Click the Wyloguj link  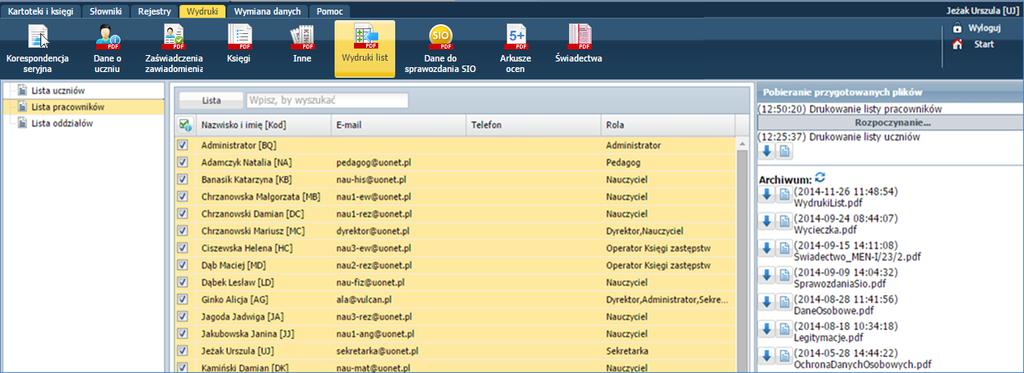click(985, 29)
